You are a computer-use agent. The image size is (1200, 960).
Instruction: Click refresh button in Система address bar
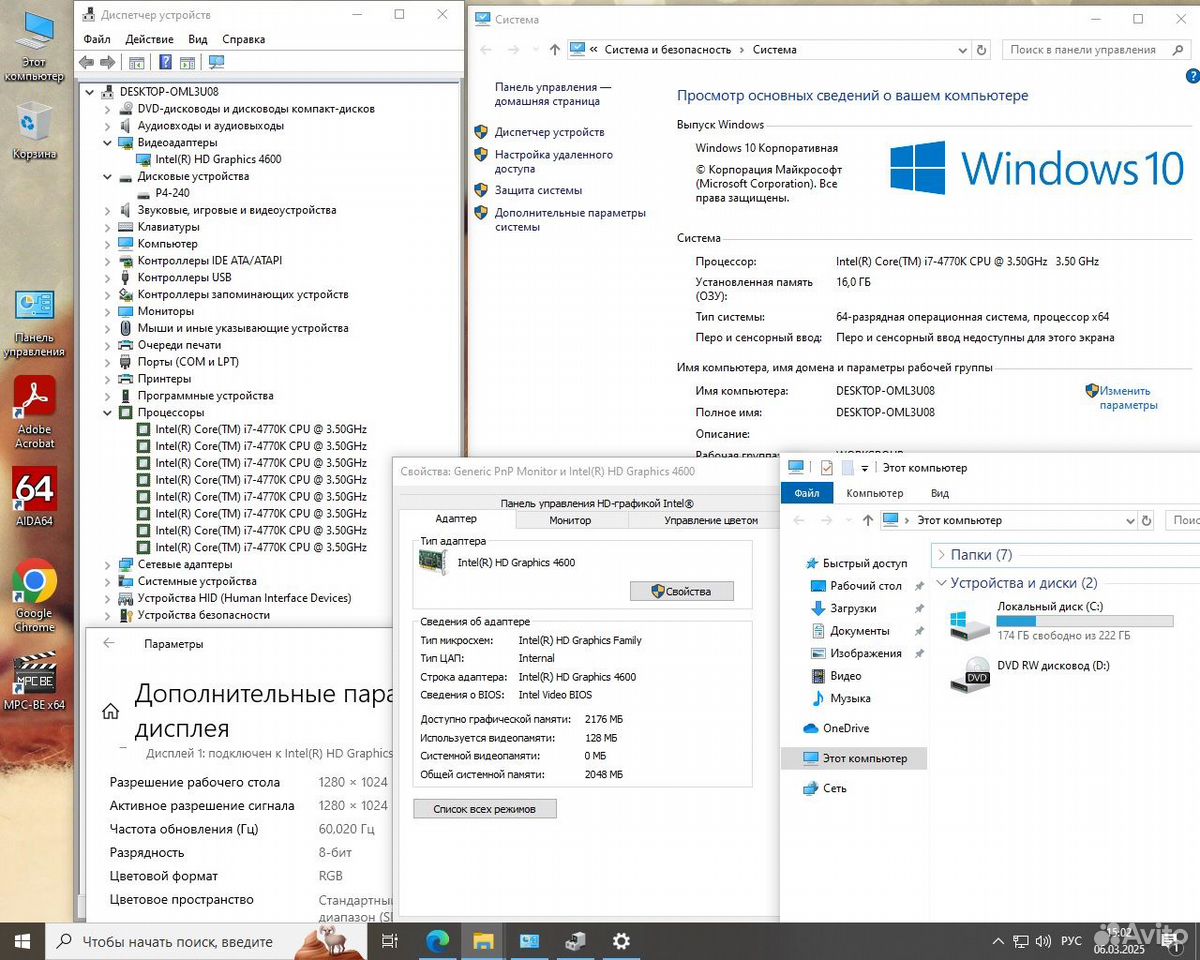click(x=982, y=49)
